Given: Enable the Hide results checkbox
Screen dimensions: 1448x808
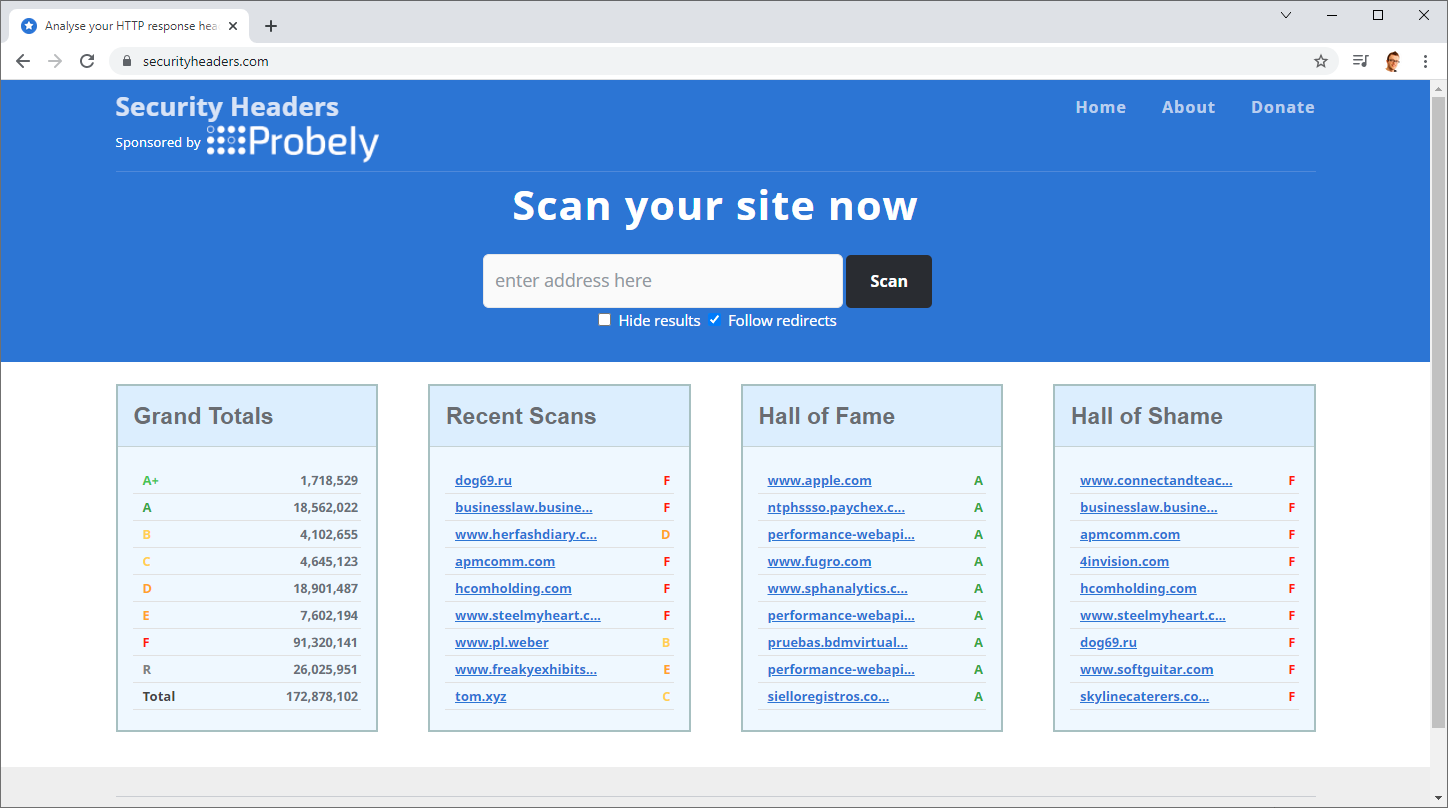Looking at the screenshot, I should [x=604, y=320].
